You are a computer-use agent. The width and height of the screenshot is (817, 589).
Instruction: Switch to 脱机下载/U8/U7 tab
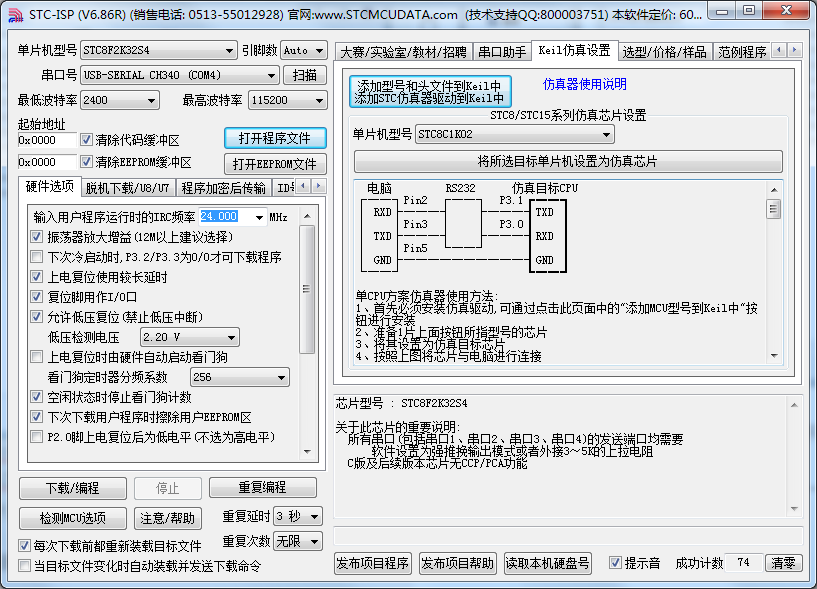coord(128,188)
